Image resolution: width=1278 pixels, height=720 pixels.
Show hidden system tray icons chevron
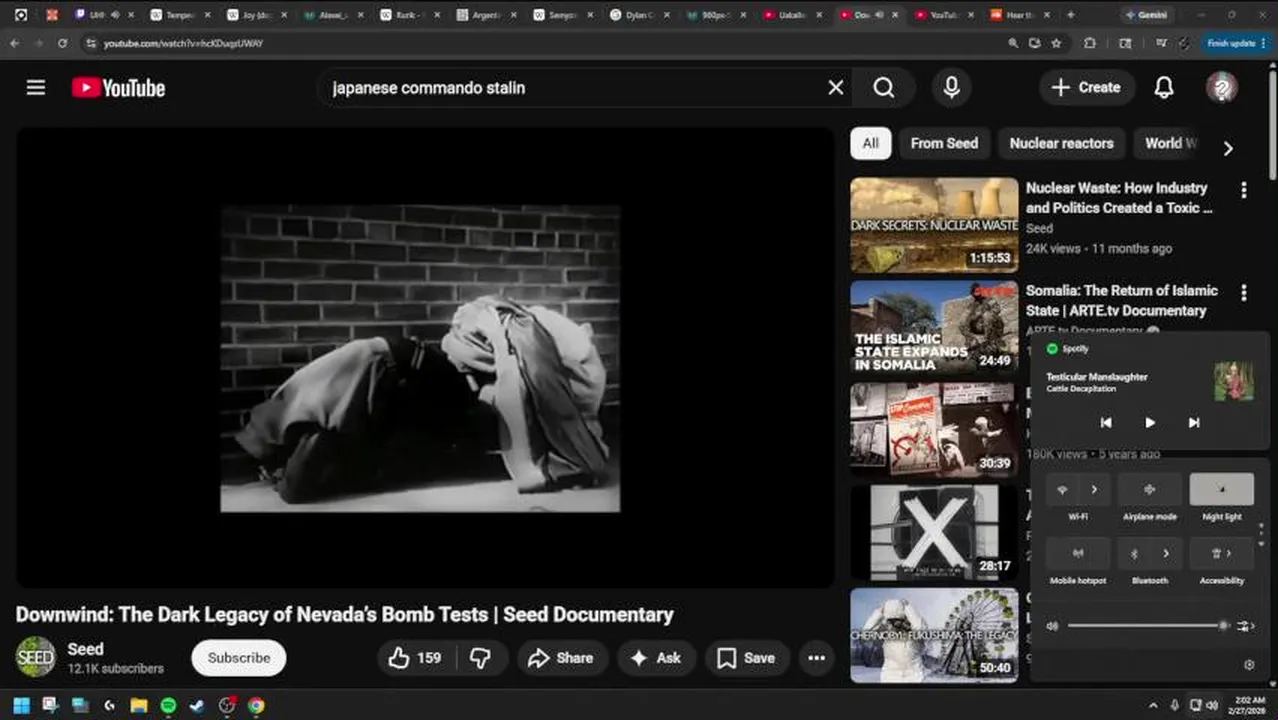click(x=1153, y=706)
